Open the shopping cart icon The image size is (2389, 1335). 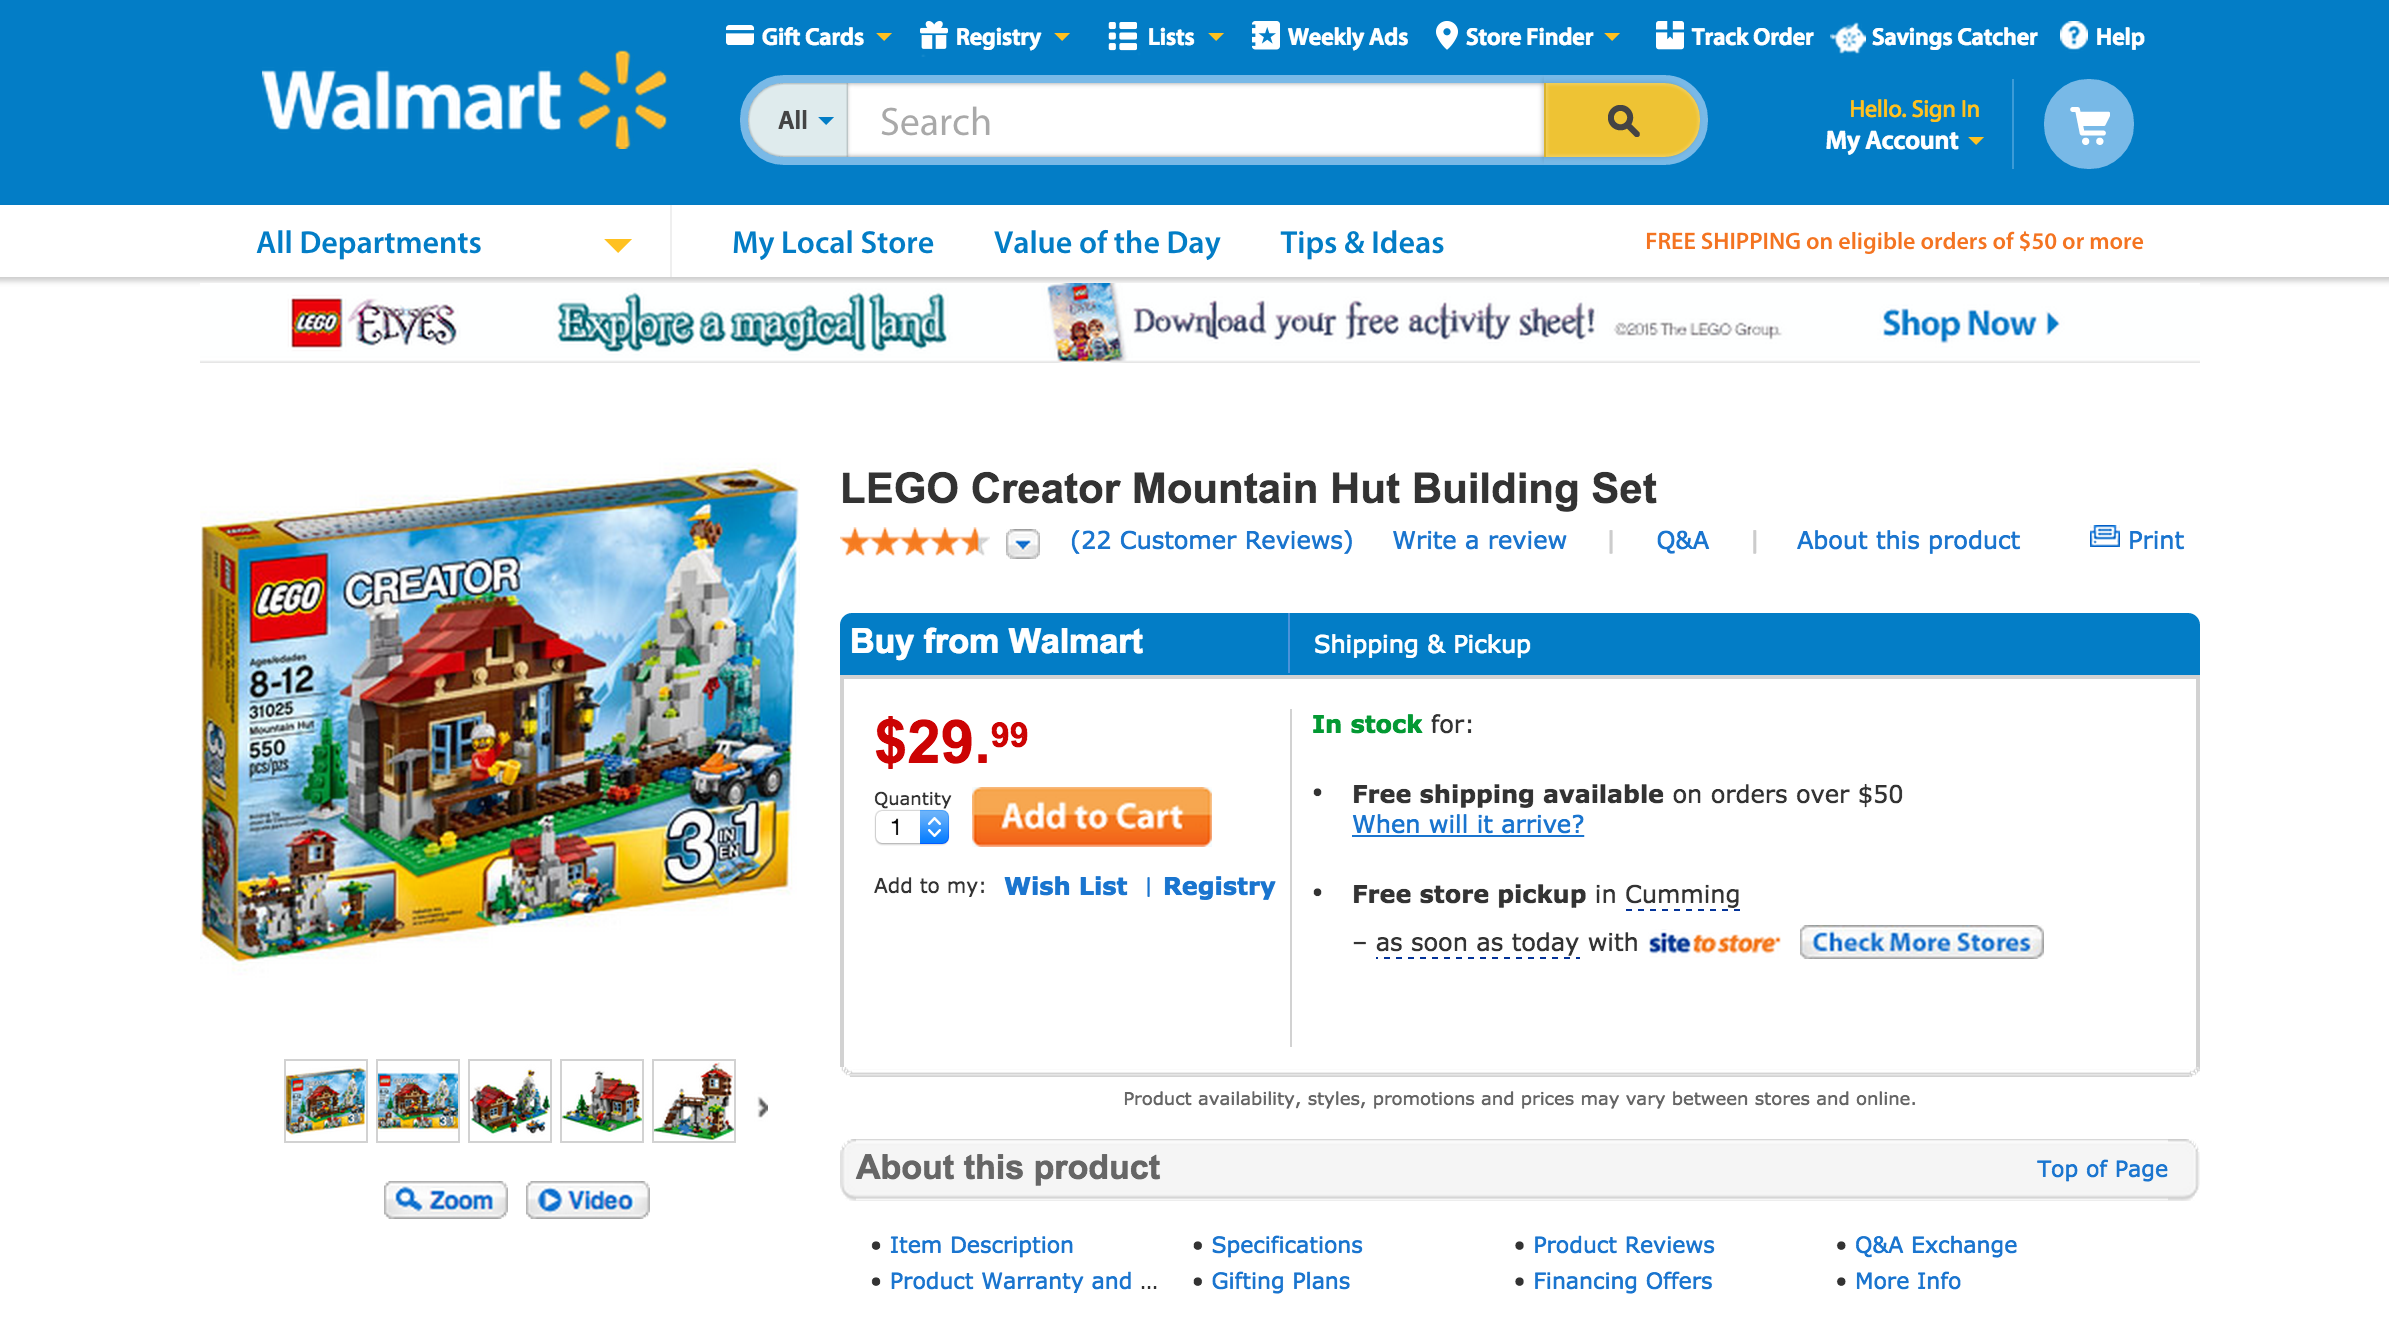coord(2088,124)
